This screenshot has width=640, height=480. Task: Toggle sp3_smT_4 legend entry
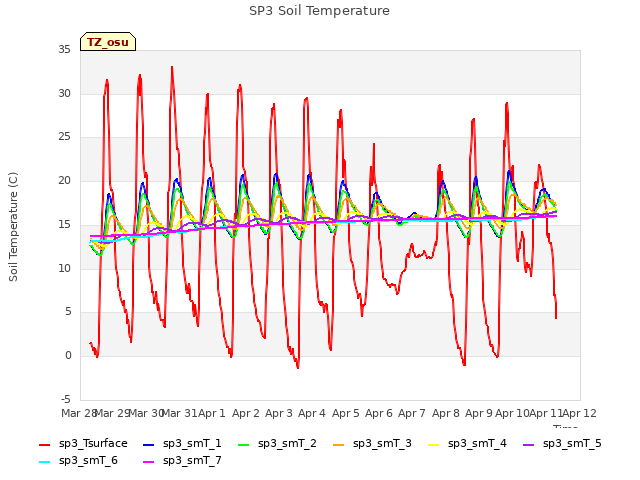click(x=467, y=443)
